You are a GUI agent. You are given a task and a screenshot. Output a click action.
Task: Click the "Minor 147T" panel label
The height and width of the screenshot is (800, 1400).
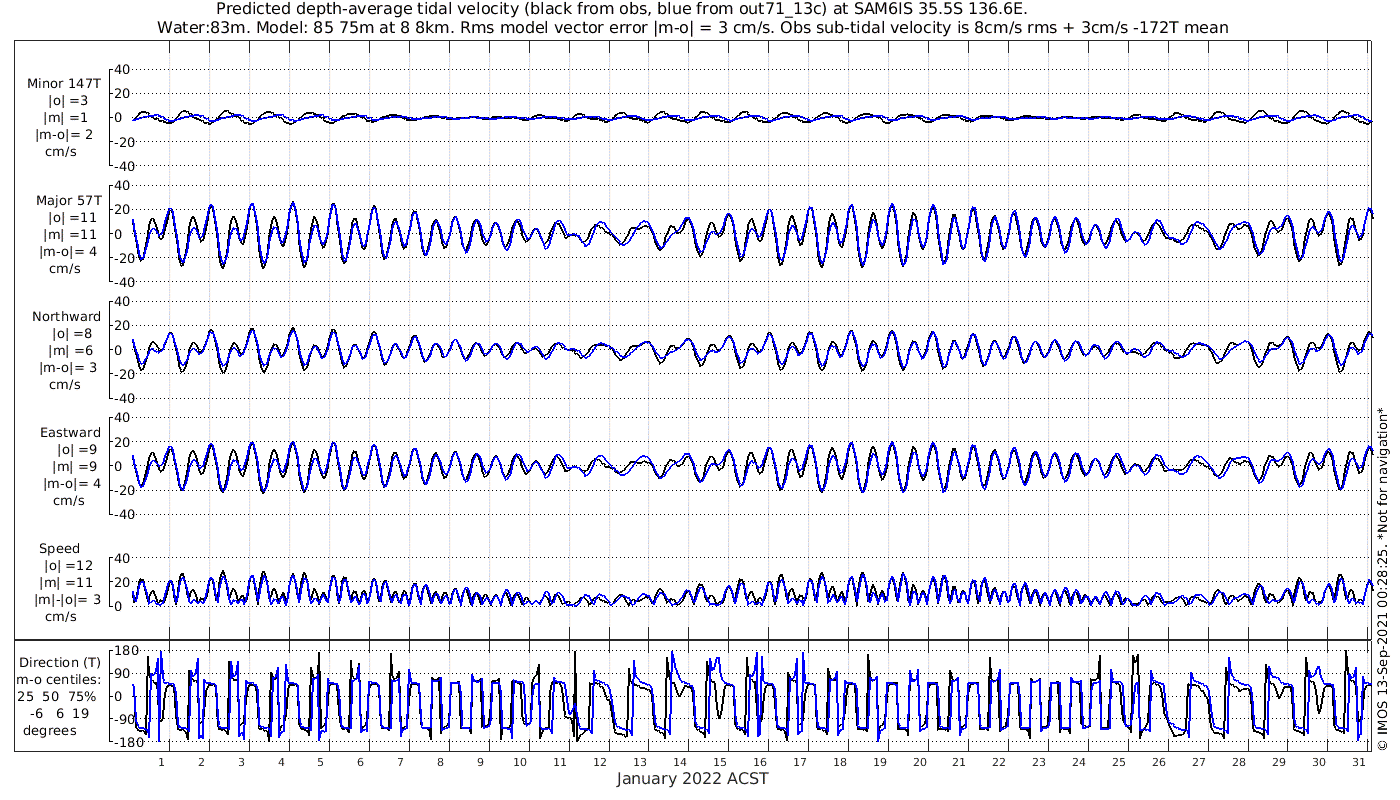pos(64,84)
